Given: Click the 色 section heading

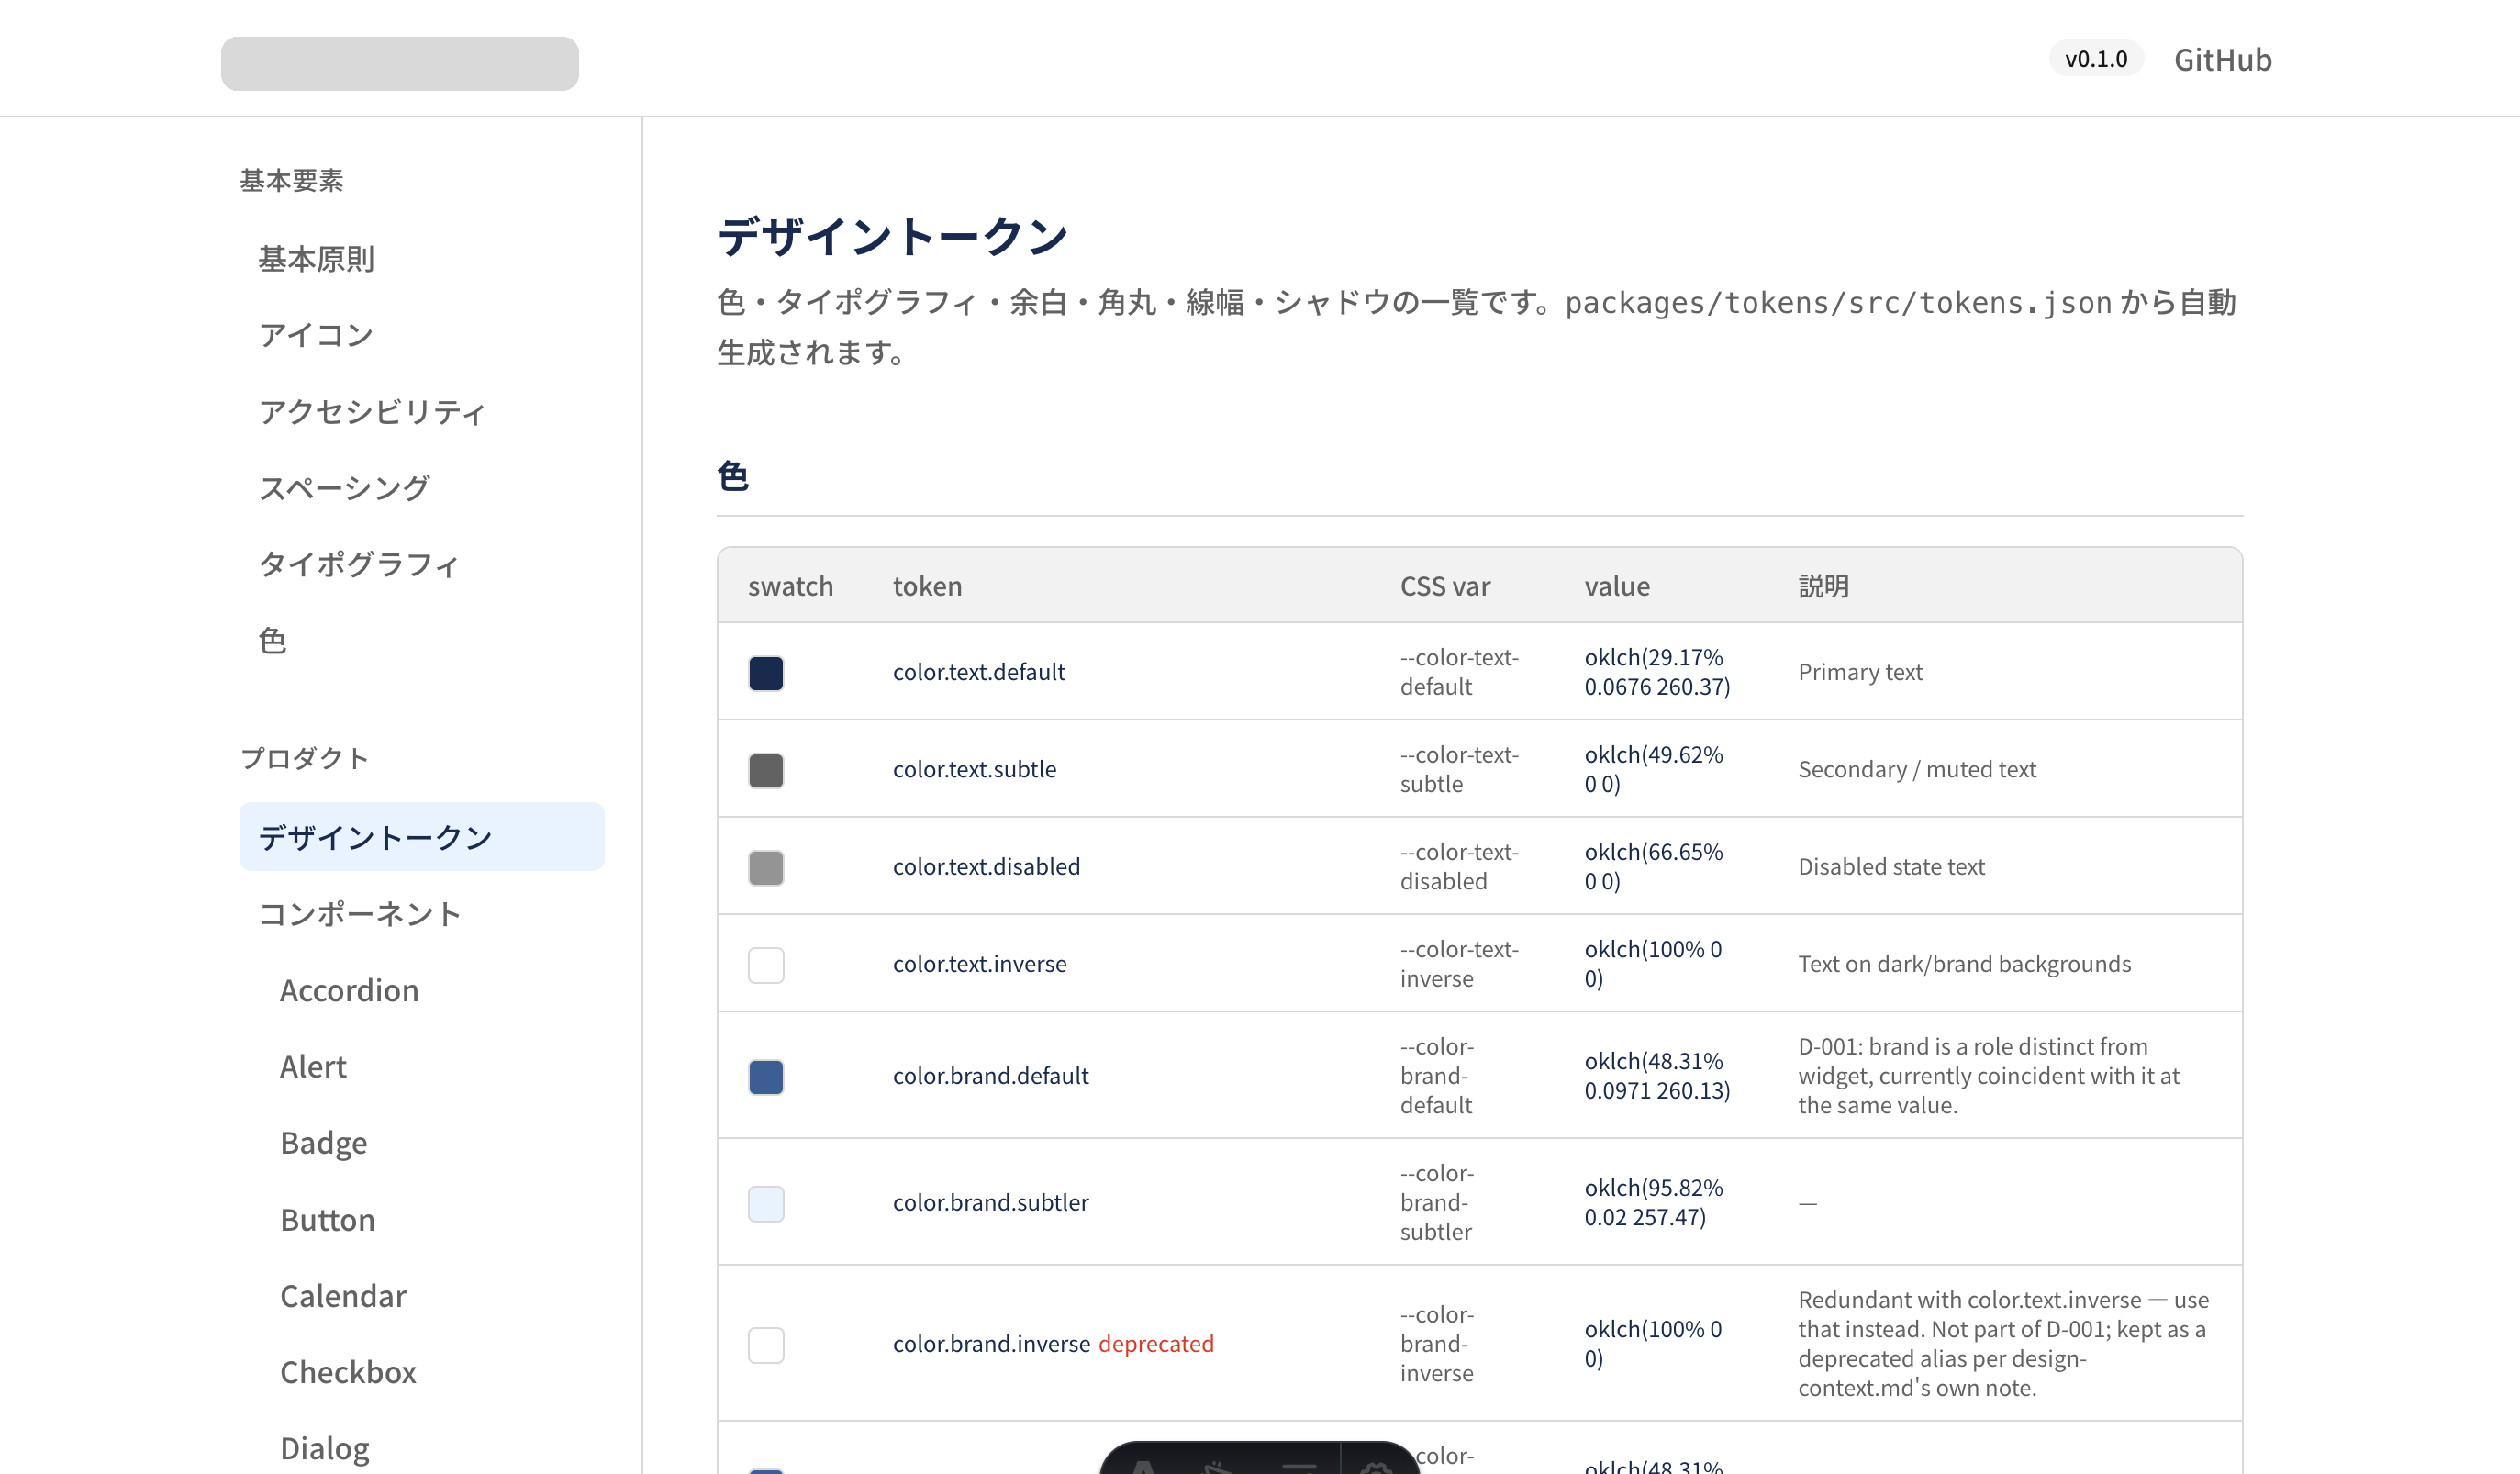Looking at the screenshot, I should (732, 476).
